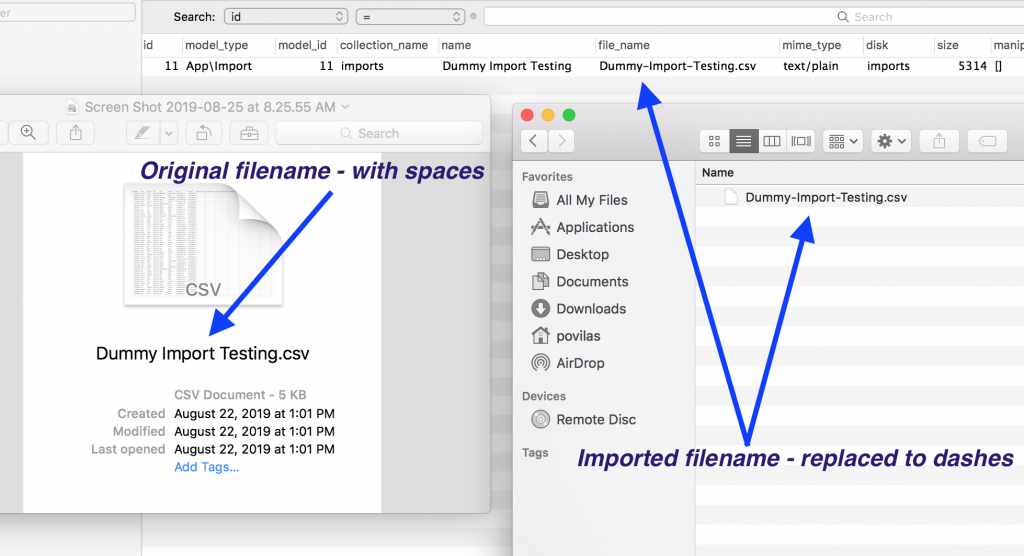Select Applications in the Finder sidebar
The height and width of the screenshot is (556, 1024).
coord(595,227)
